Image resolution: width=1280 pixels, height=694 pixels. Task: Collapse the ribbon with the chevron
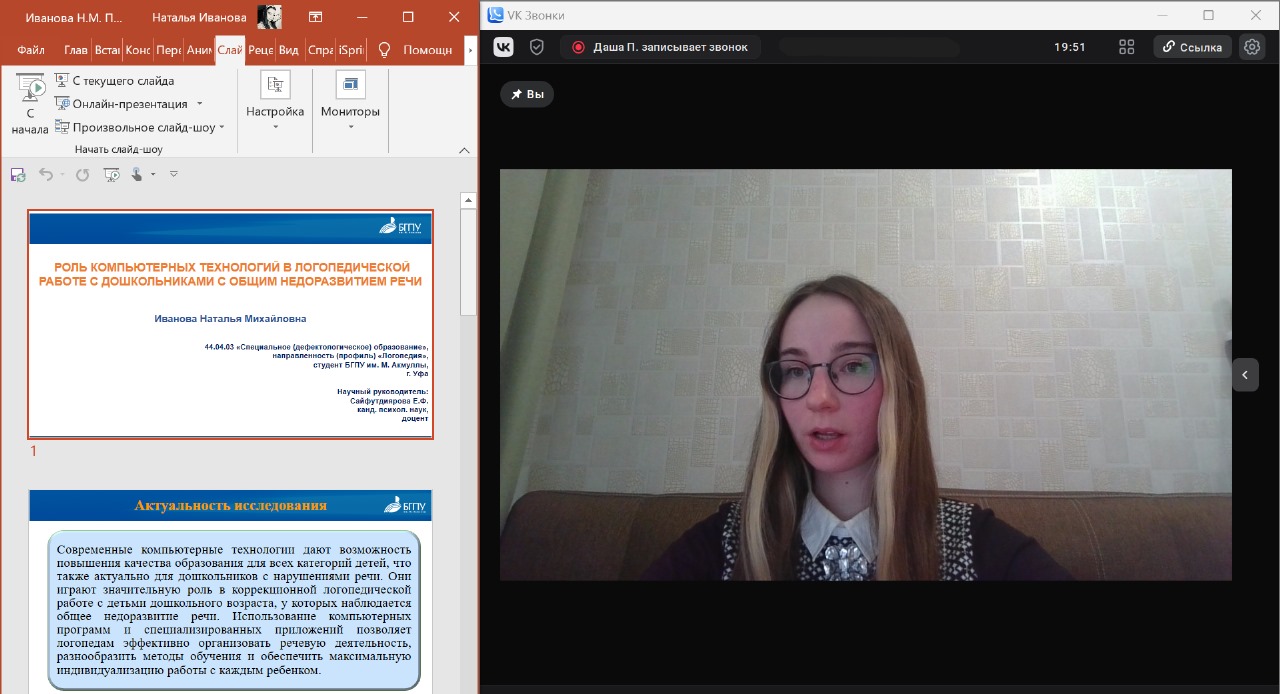coord(464,150)
